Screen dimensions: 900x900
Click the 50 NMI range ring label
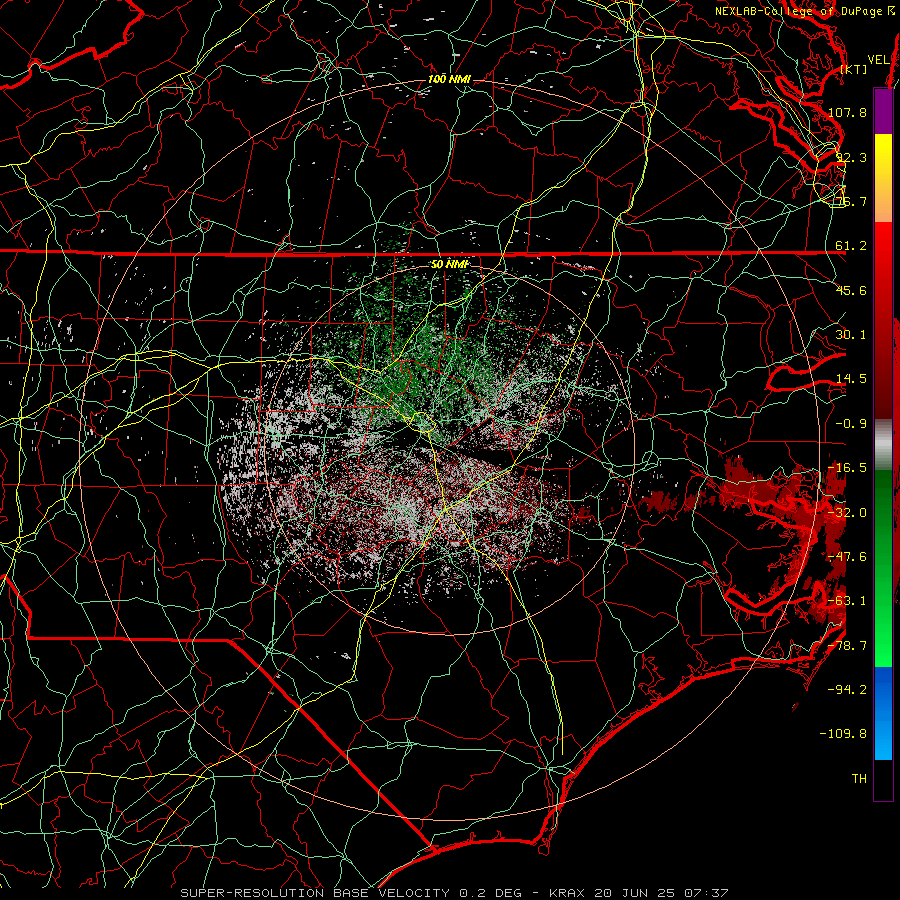pyautogui.click(x=449, y=264)
